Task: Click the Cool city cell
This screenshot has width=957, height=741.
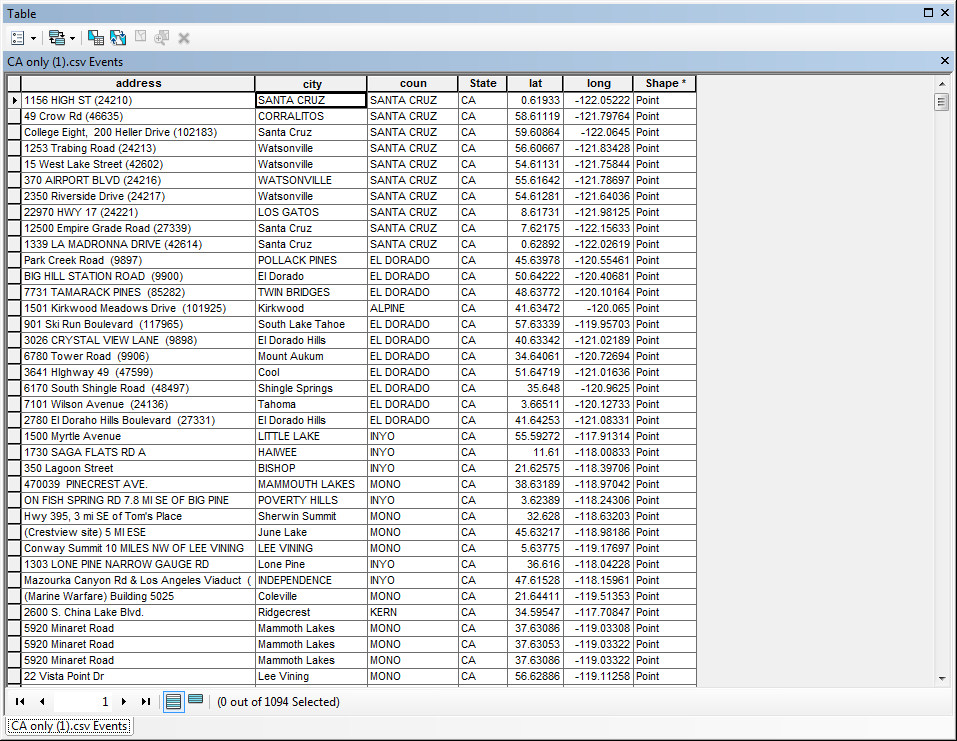Action: [x=311, y=372]
